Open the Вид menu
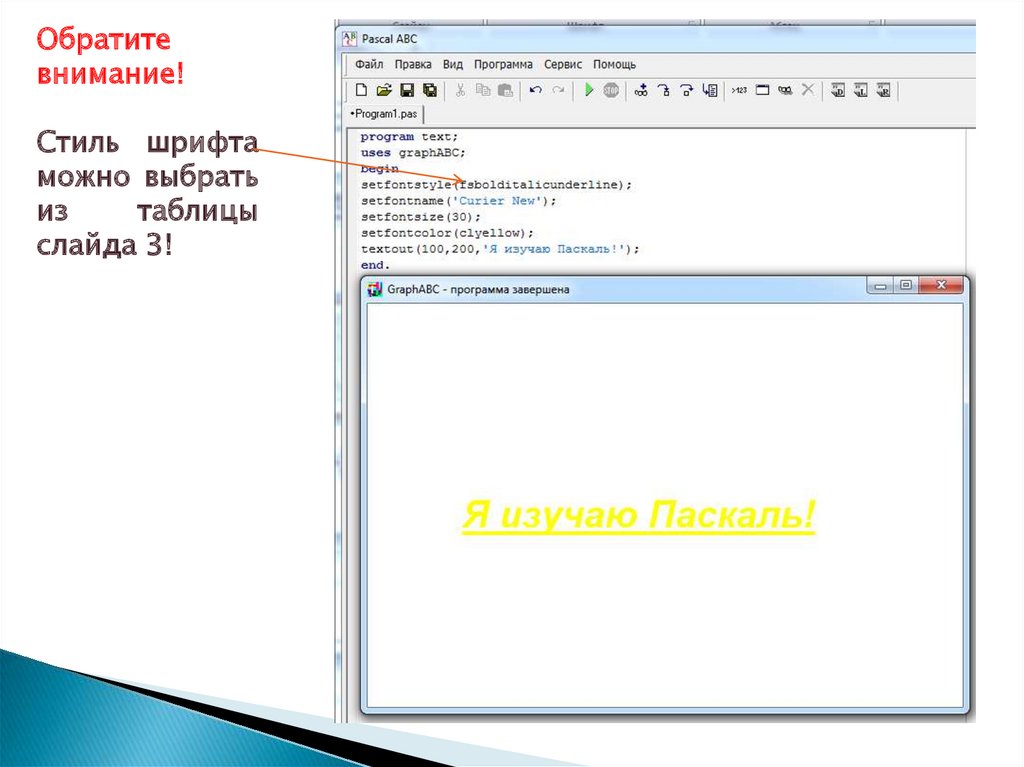 click(453, 64)
